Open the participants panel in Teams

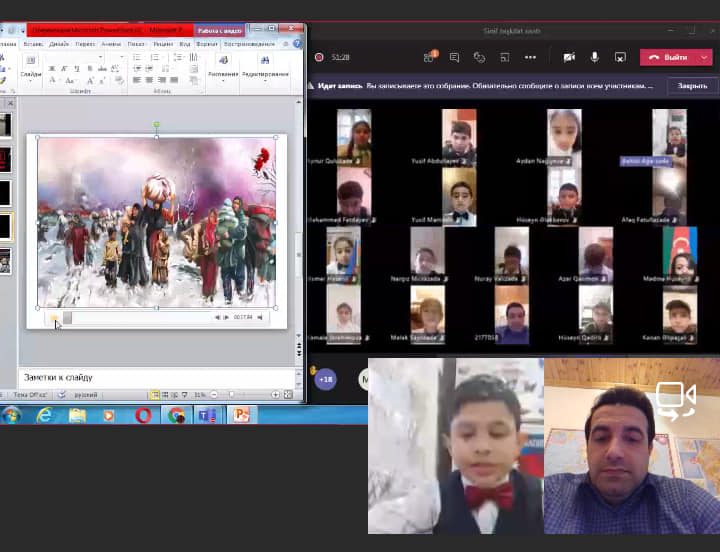(430, 57)
